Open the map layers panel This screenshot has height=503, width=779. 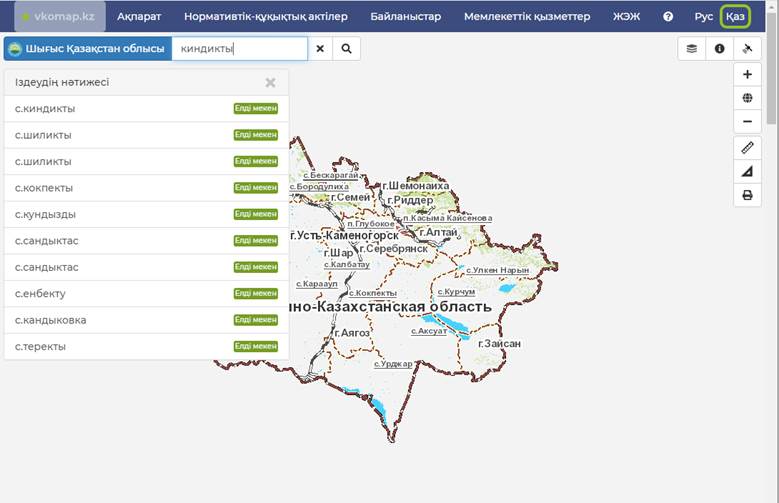[691, 48]
